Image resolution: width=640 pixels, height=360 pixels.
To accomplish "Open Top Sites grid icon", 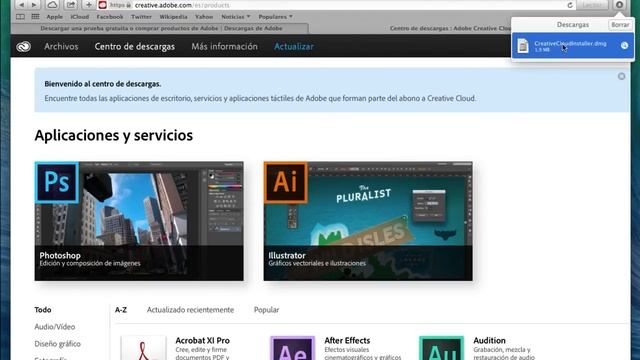I will [x=36, y=17].
